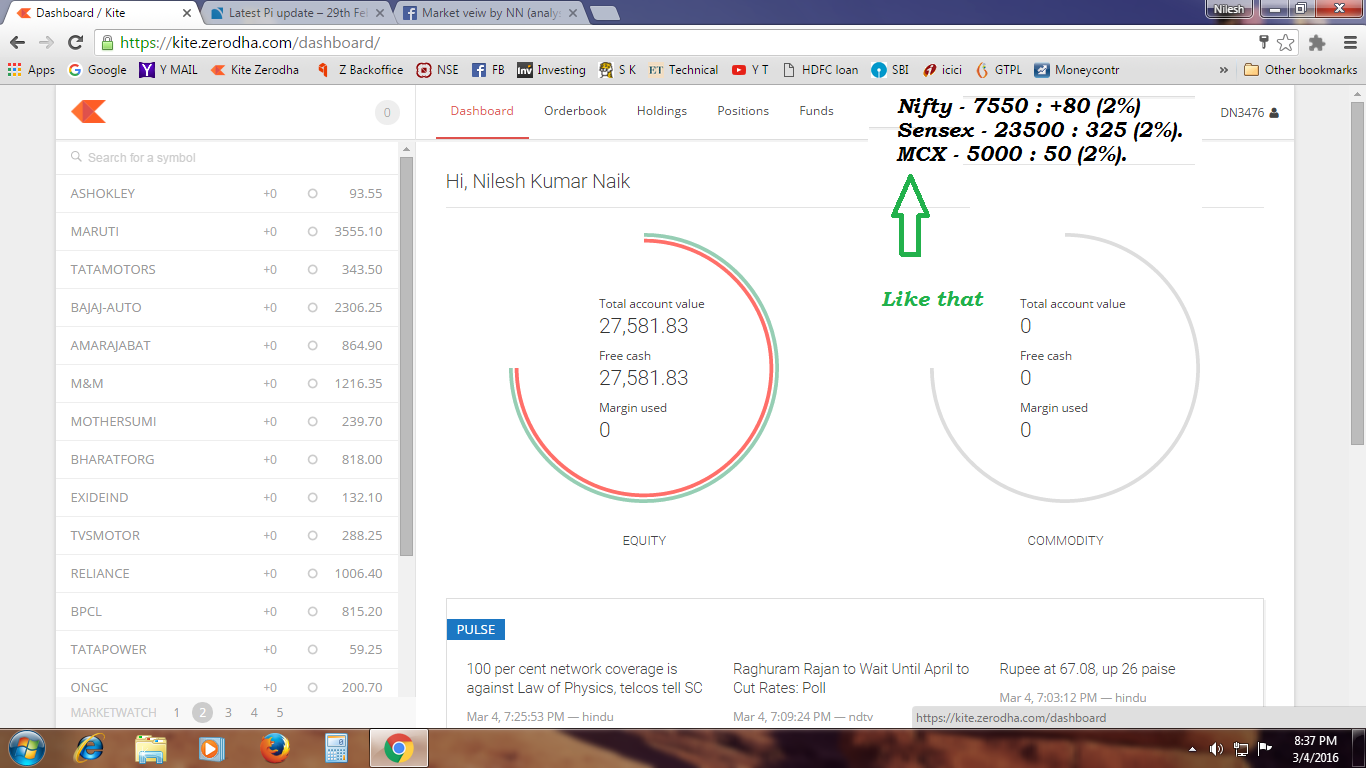Launch Internet Explorer from the taskbar
1366x768 pixels.
(90, 748)
